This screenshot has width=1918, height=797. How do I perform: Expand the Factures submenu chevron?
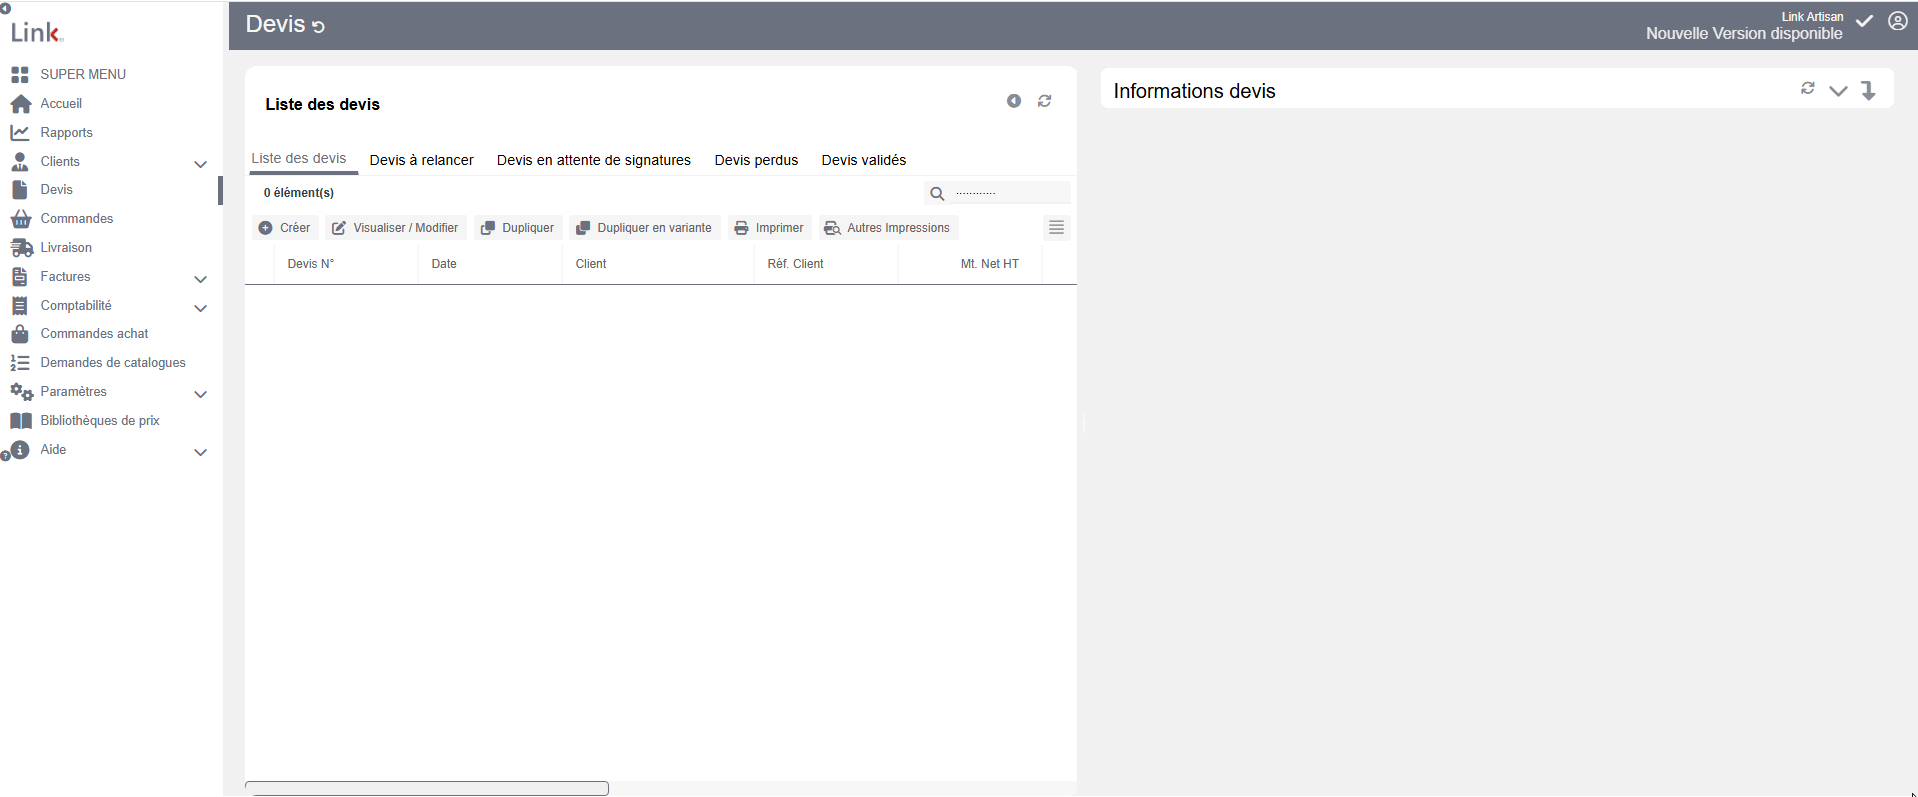pos(200,279)
